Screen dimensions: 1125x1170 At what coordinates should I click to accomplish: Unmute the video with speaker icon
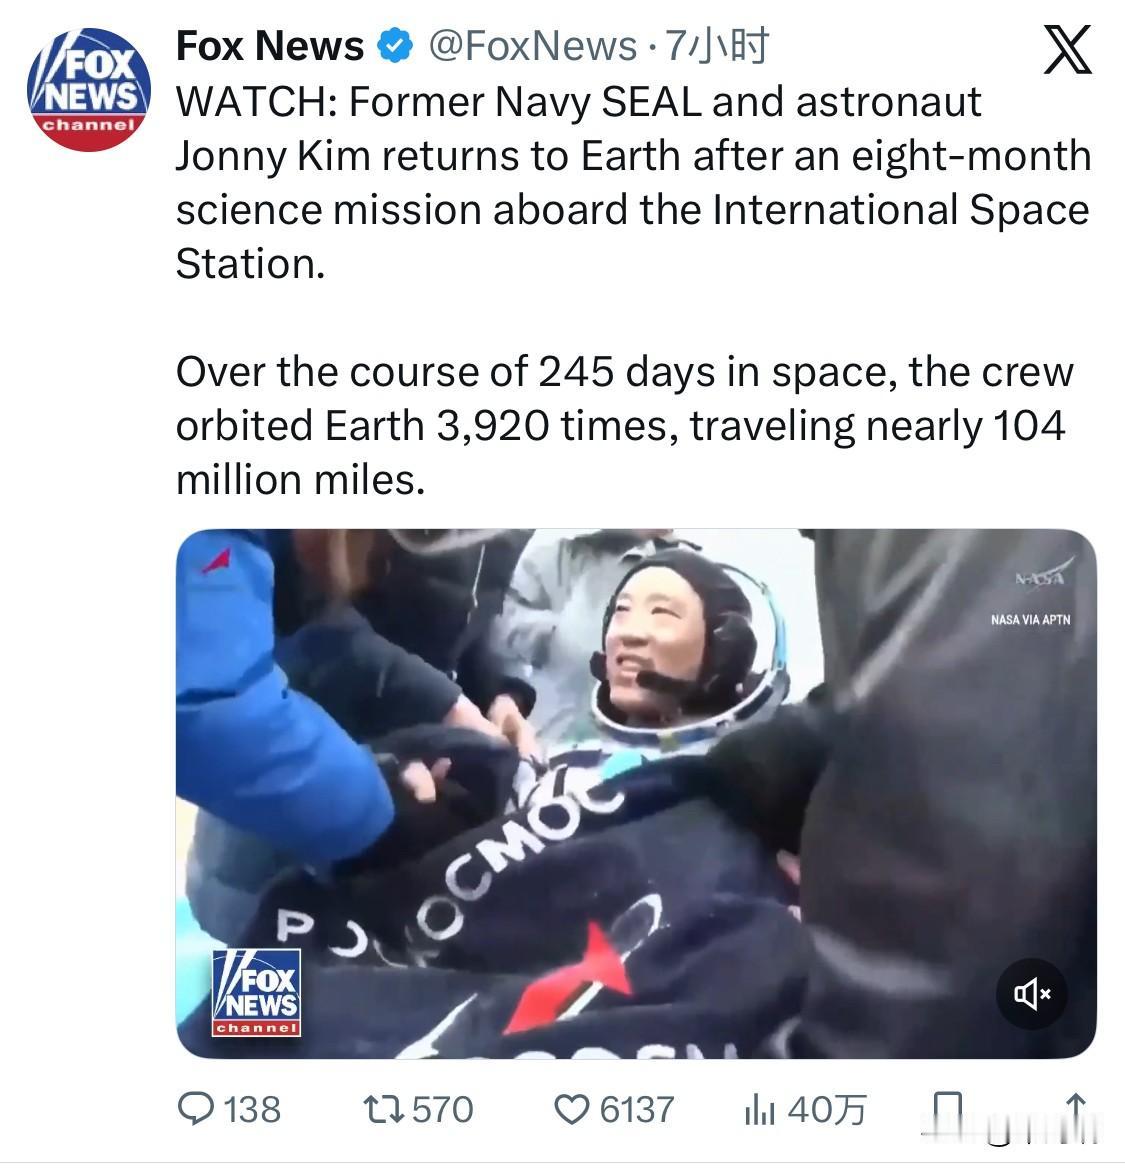click(x=1032, y=994)
